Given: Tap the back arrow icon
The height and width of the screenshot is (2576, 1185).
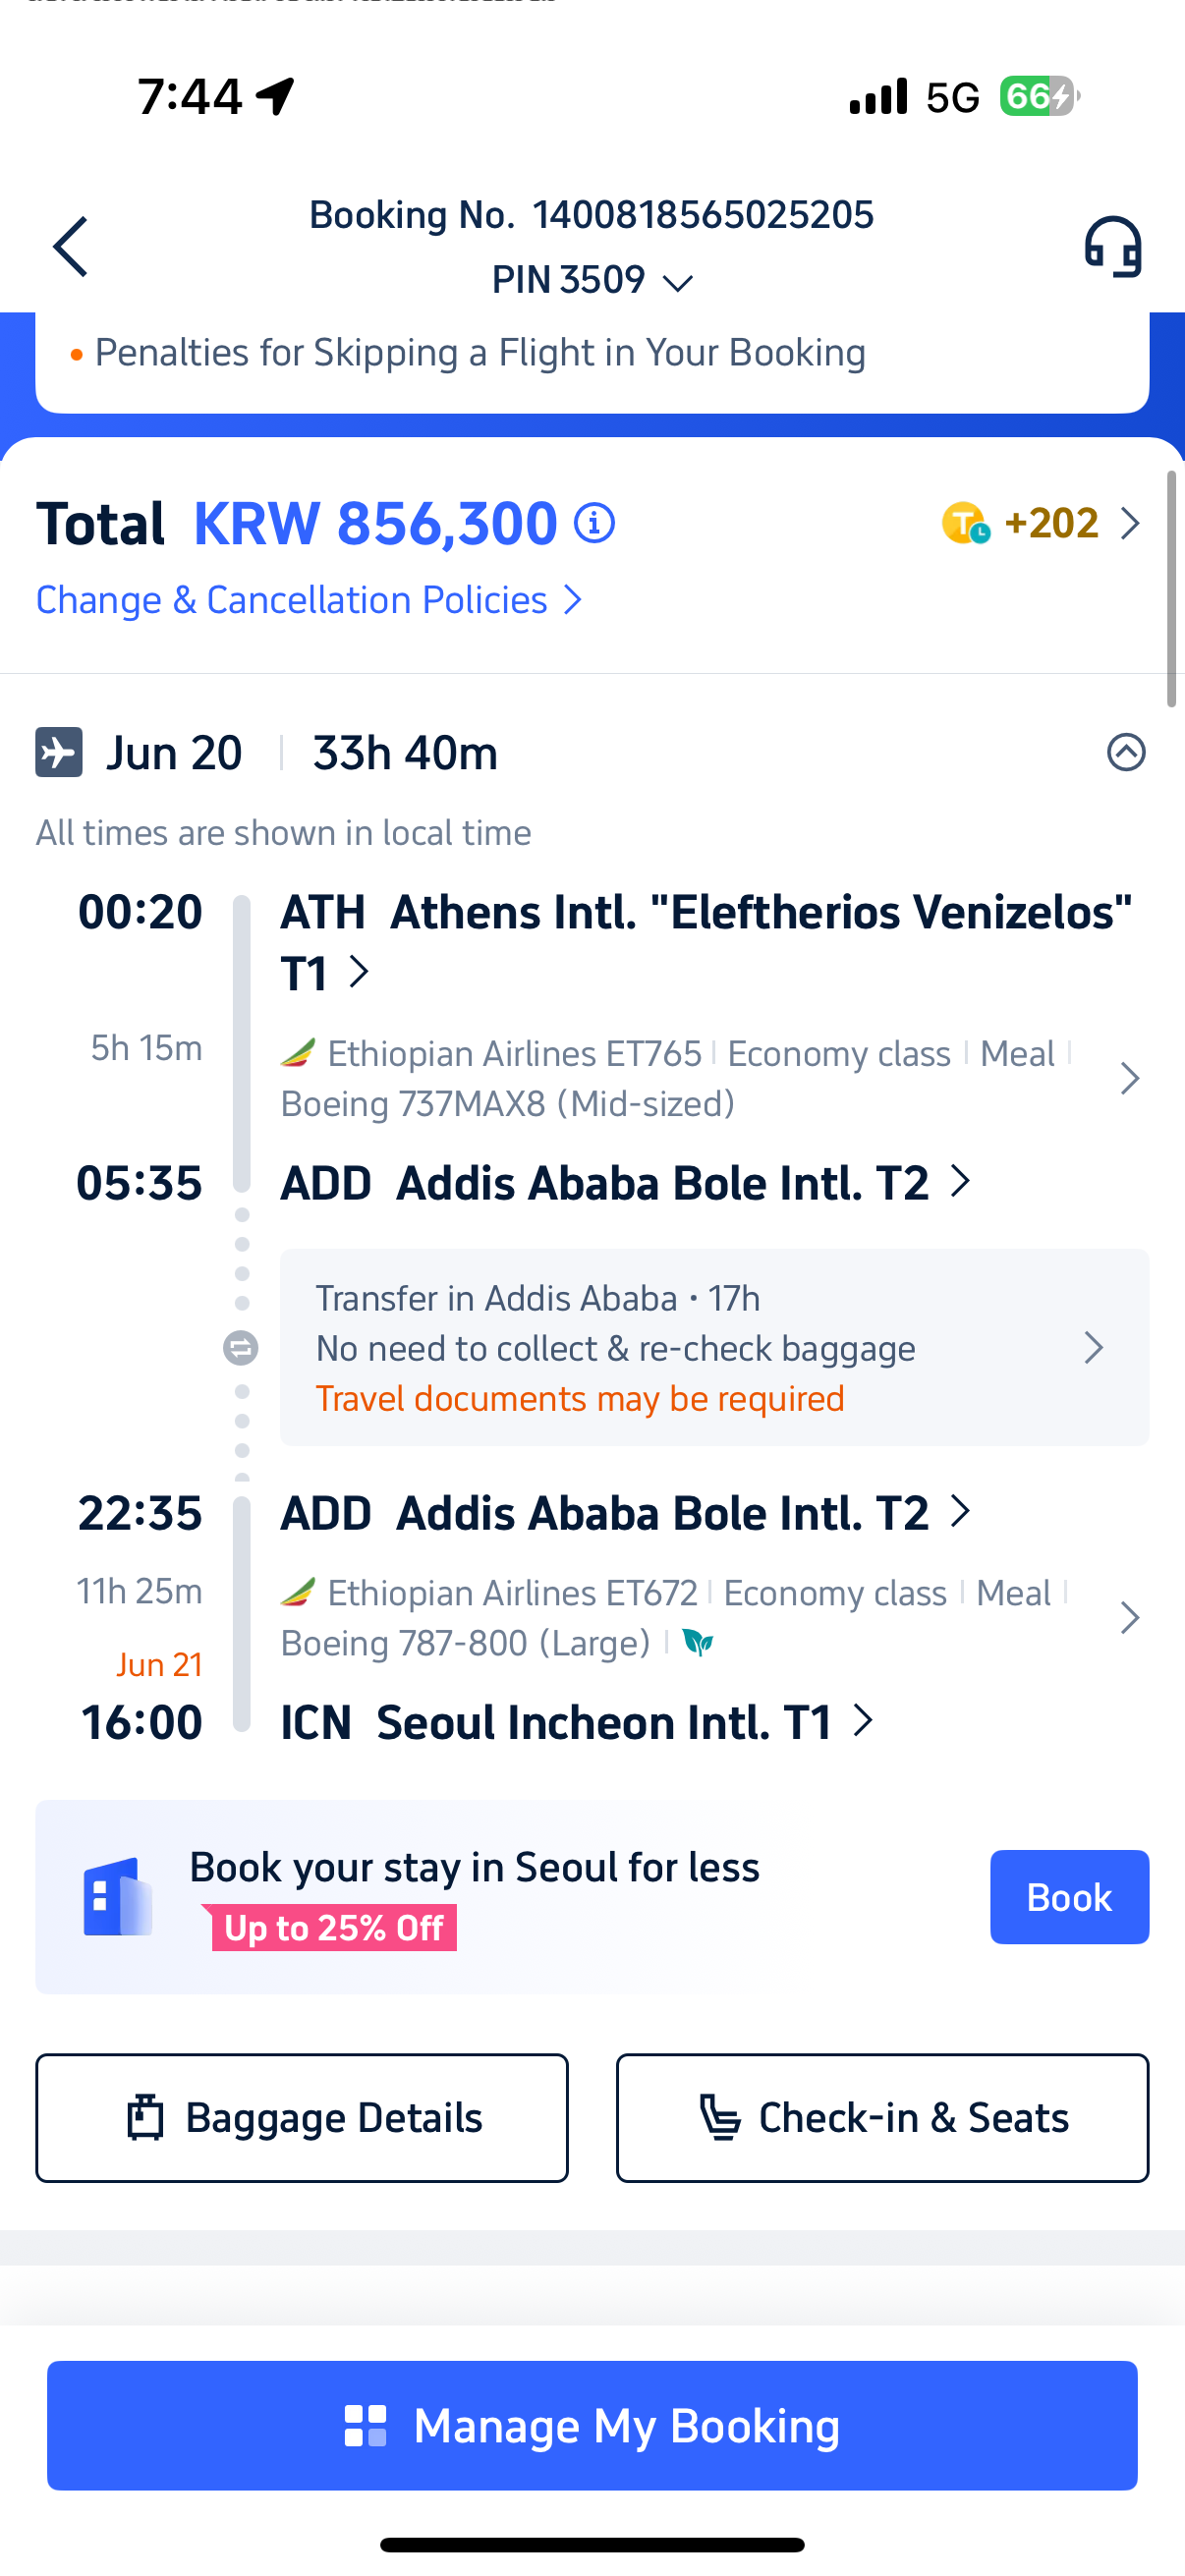Looking at the screenshot, I should [70, 246].
